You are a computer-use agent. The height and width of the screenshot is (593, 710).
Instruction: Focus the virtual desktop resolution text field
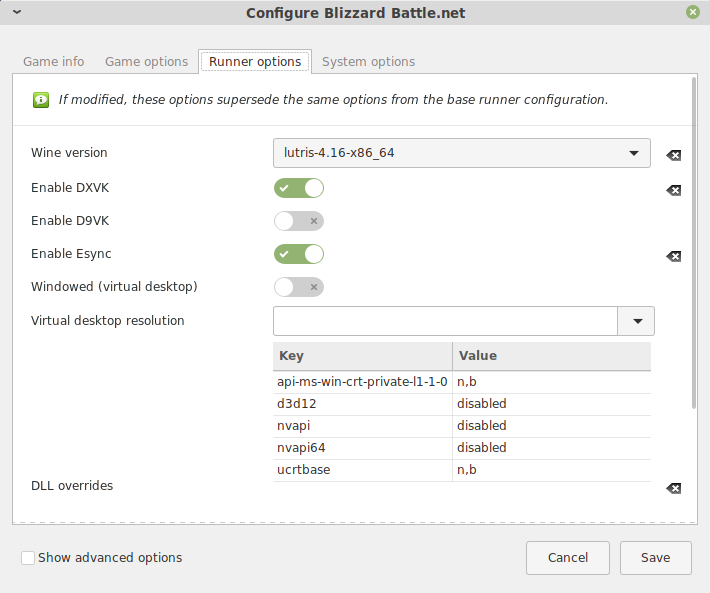coord(446,321)
